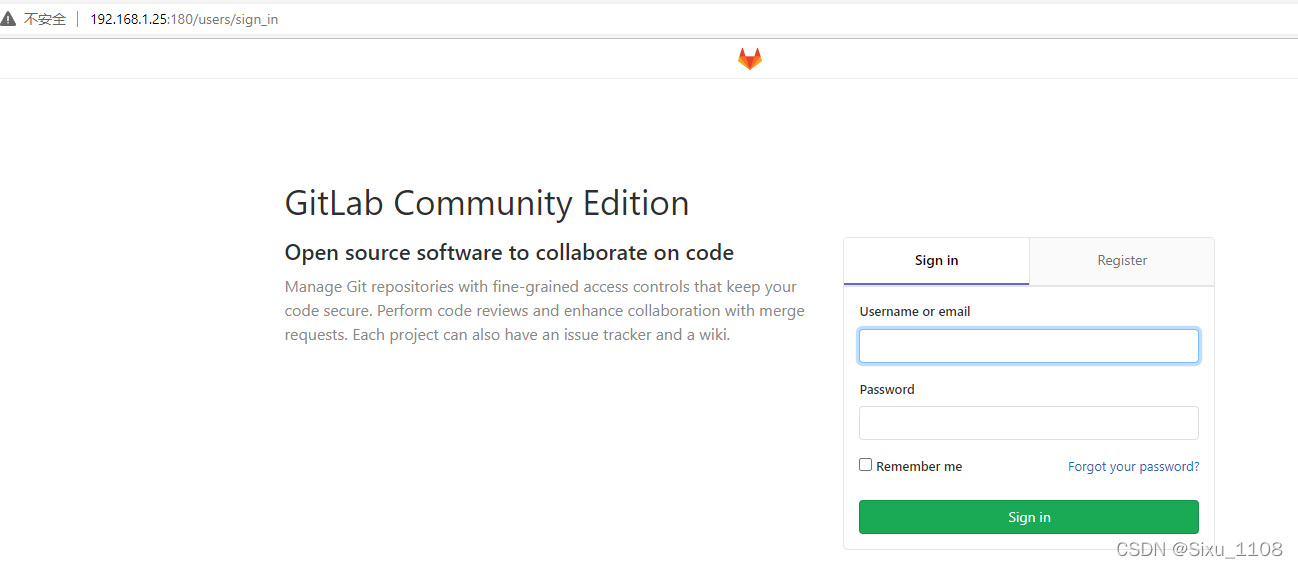Open the Forgot your password link
This screenshot has width=1298, height=568.
[1133, 467]
